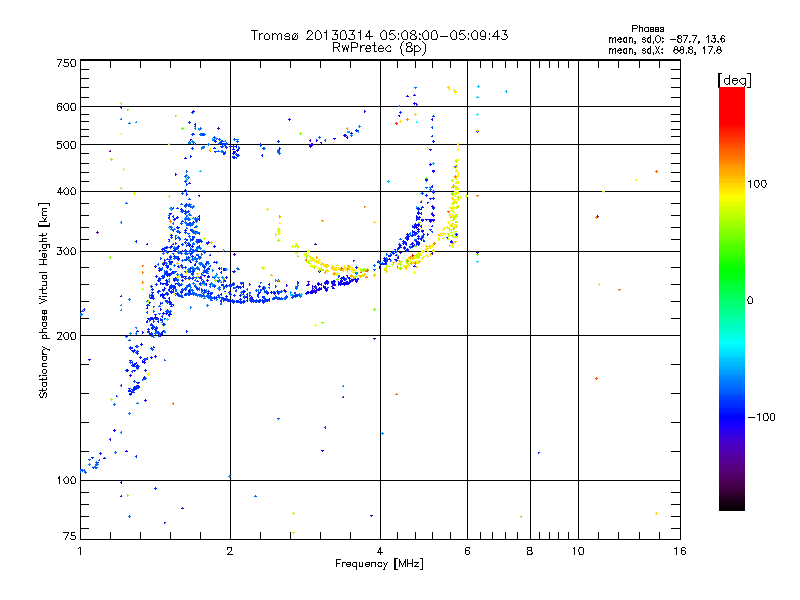Select the "mean, sd,O: -87.7, 13.6" line
This screenshot has width=800, height=600.
(666, 39)
